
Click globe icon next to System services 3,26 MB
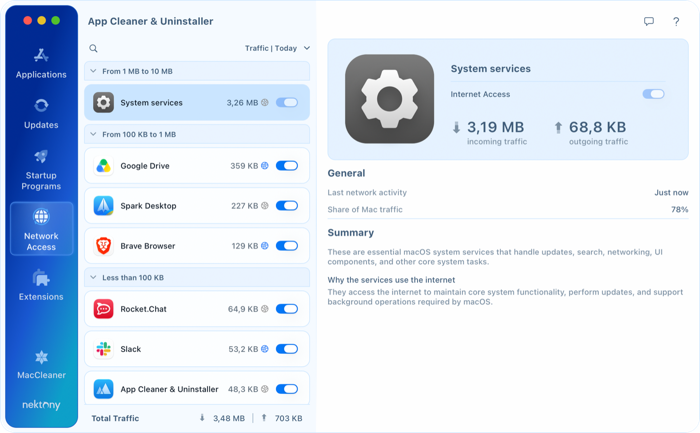click(265, 103)
